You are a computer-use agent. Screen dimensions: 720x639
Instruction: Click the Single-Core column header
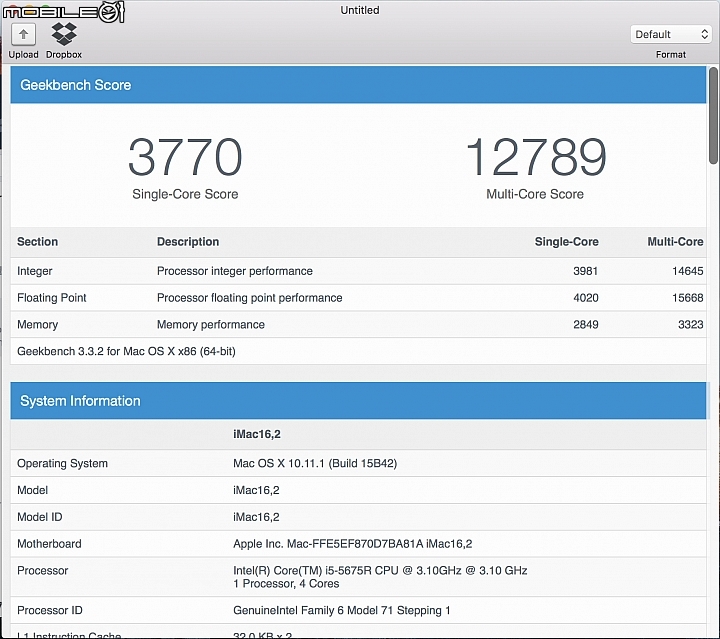tap(566, 242)
